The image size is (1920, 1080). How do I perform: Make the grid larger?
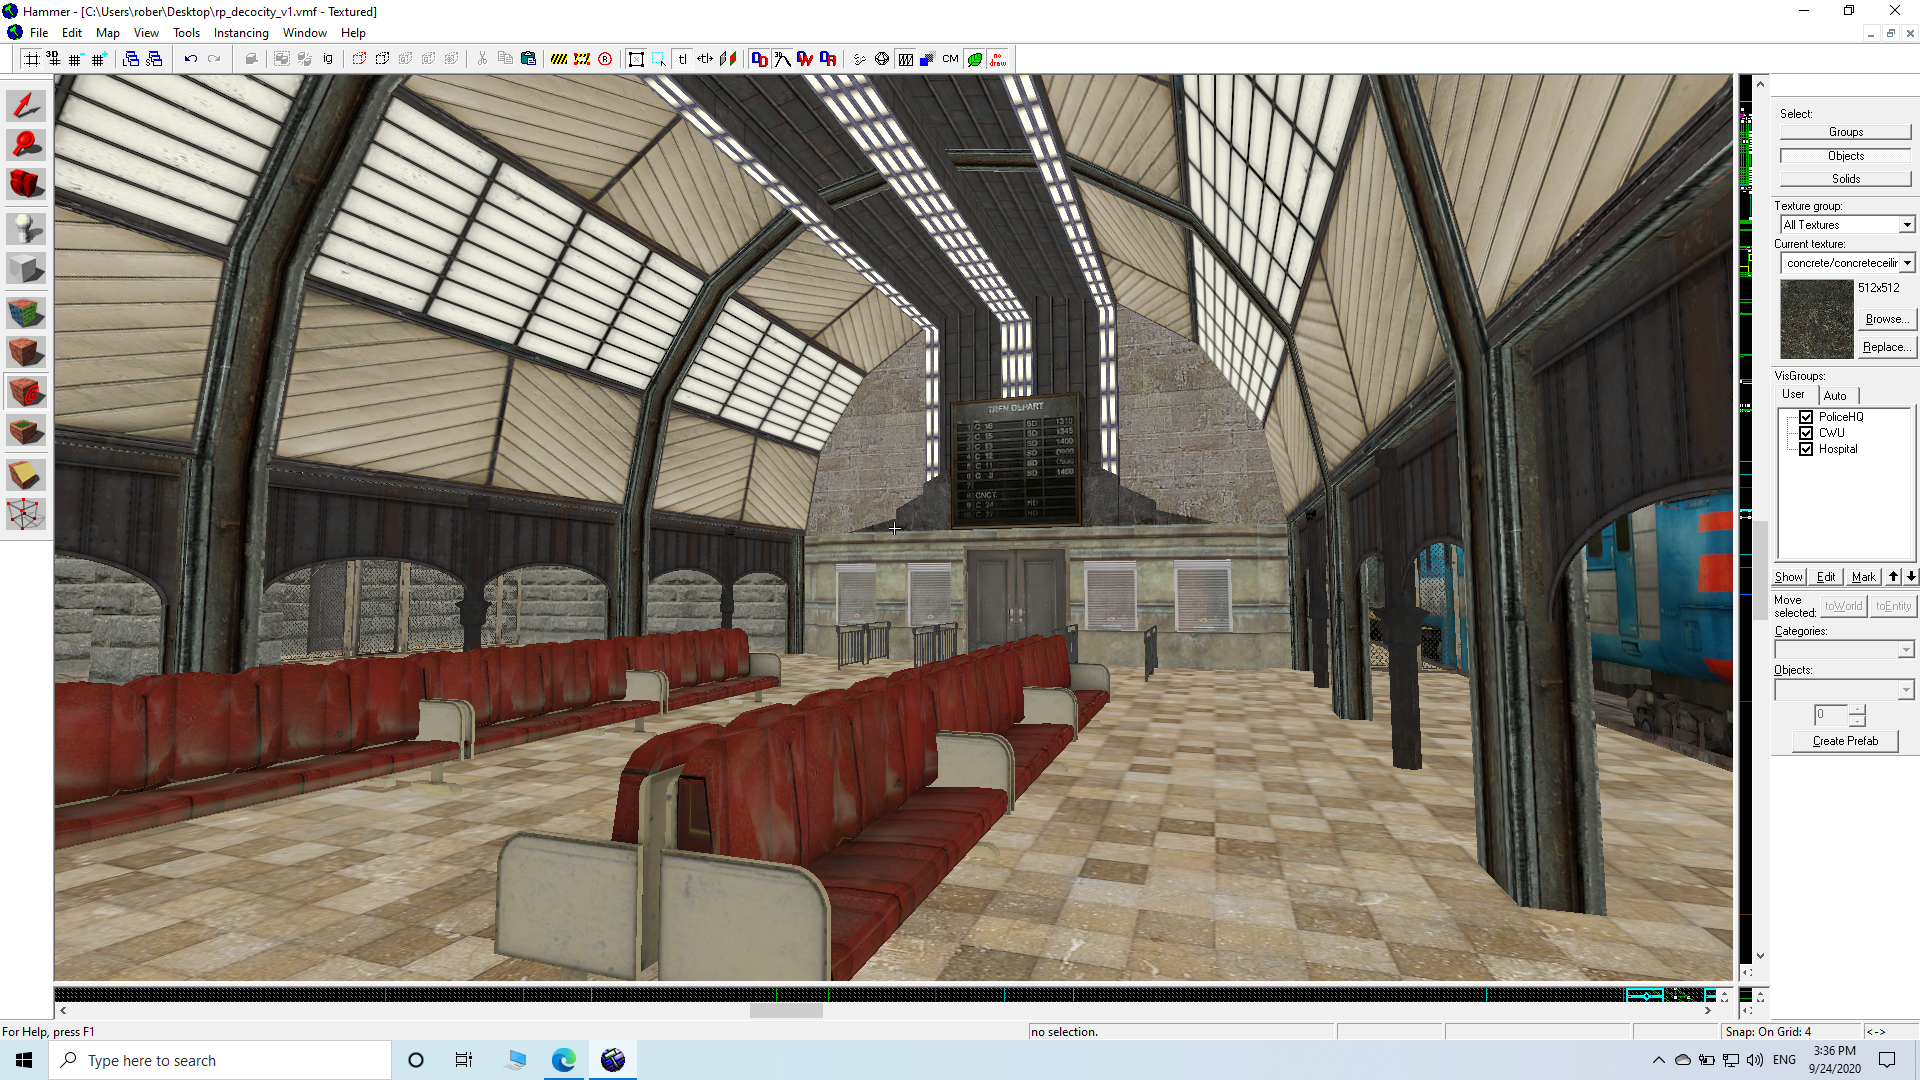[98, 59]
